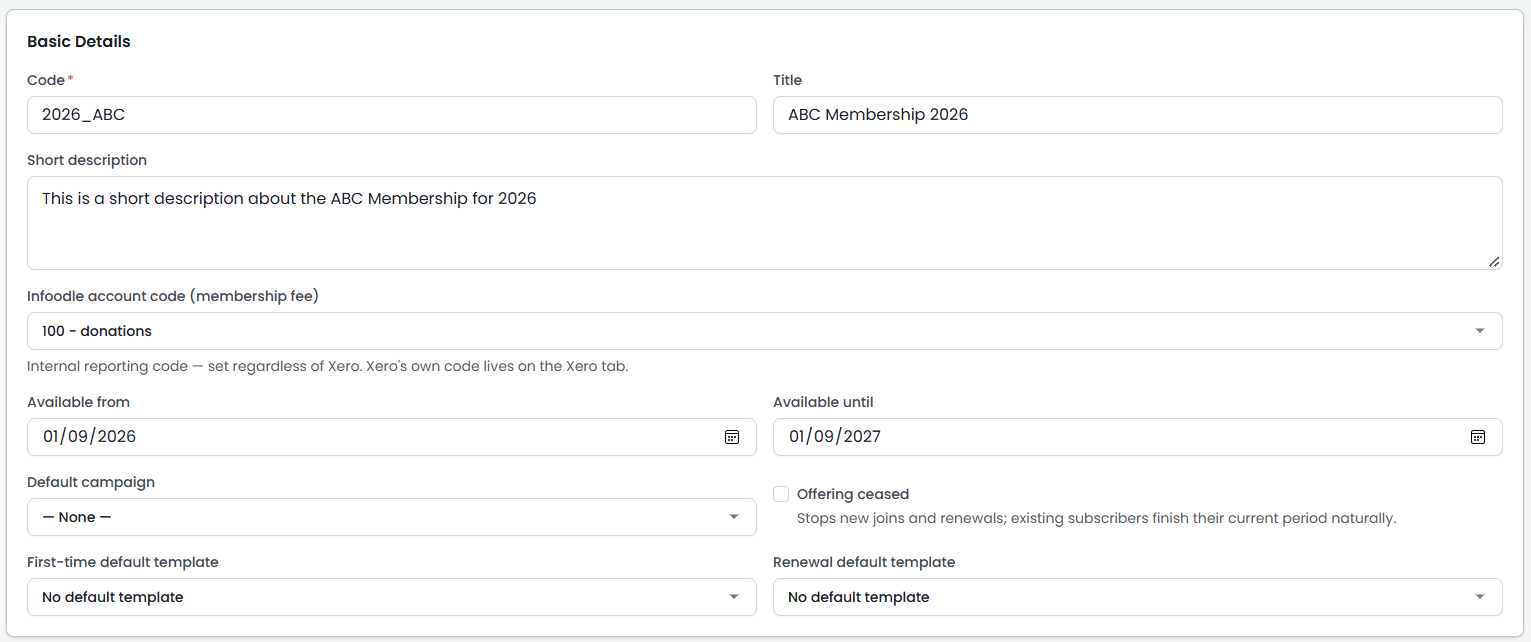
Task: Click arrow icon on Infoodle account code
Action: pyautogui.click(x=1480, y=331)
